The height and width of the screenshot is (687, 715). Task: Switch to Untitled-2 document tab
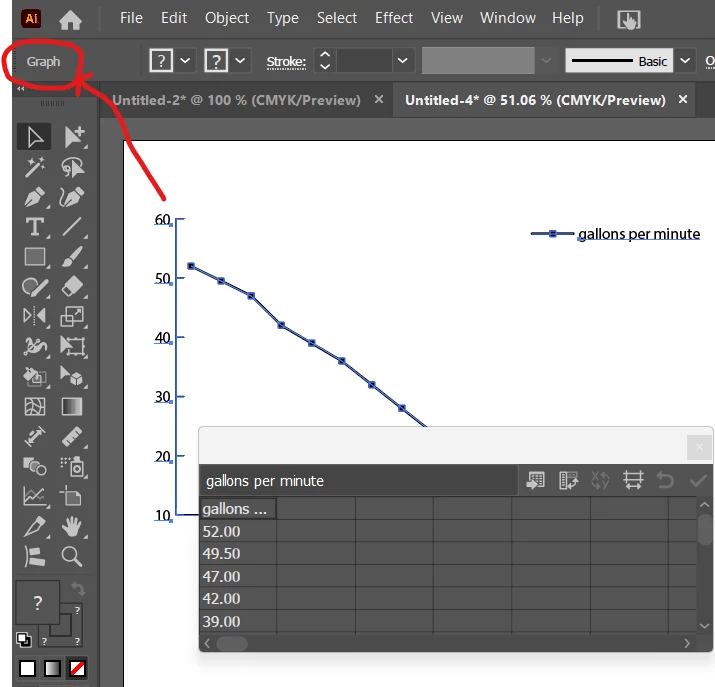click(x=236, y=100)
